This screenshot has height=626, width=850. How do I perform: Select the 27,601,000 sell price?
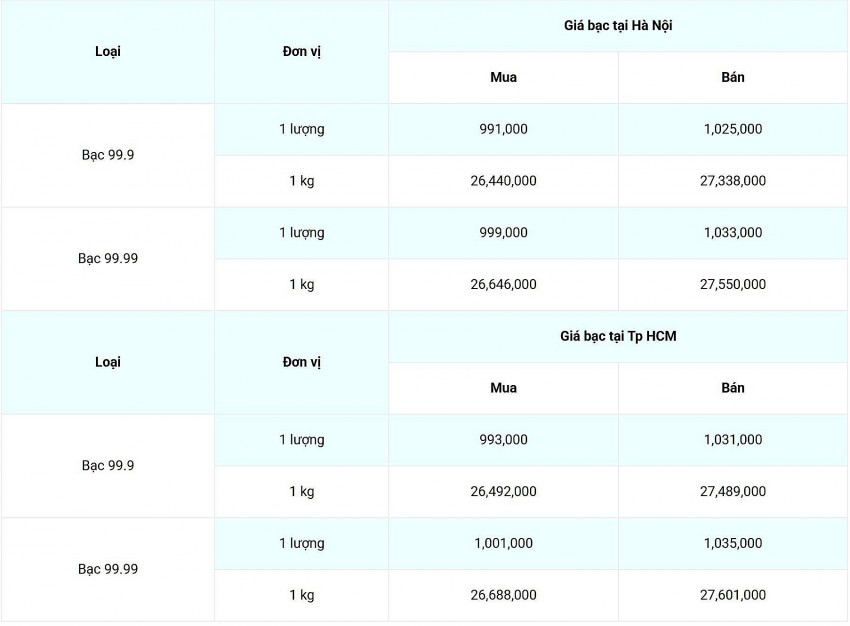[732, 595]
